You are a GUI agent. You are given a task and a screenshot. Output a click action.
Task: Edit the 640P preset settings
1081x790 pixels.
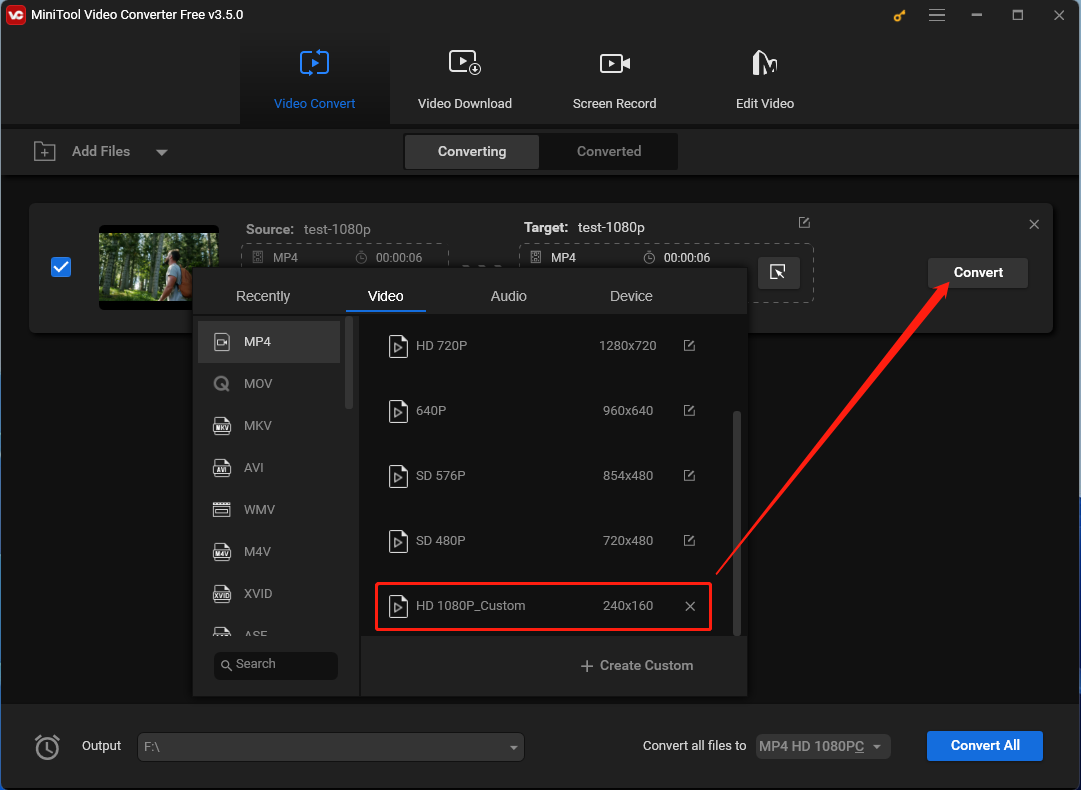coord(689,410)
